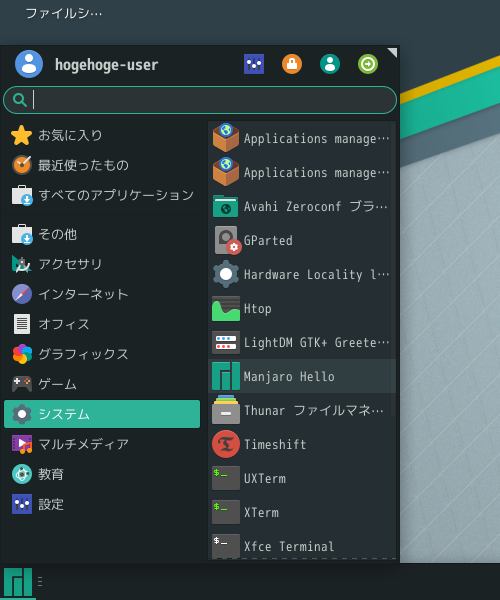Select ゲーム category
500x600 pixels.
[102, 384]
